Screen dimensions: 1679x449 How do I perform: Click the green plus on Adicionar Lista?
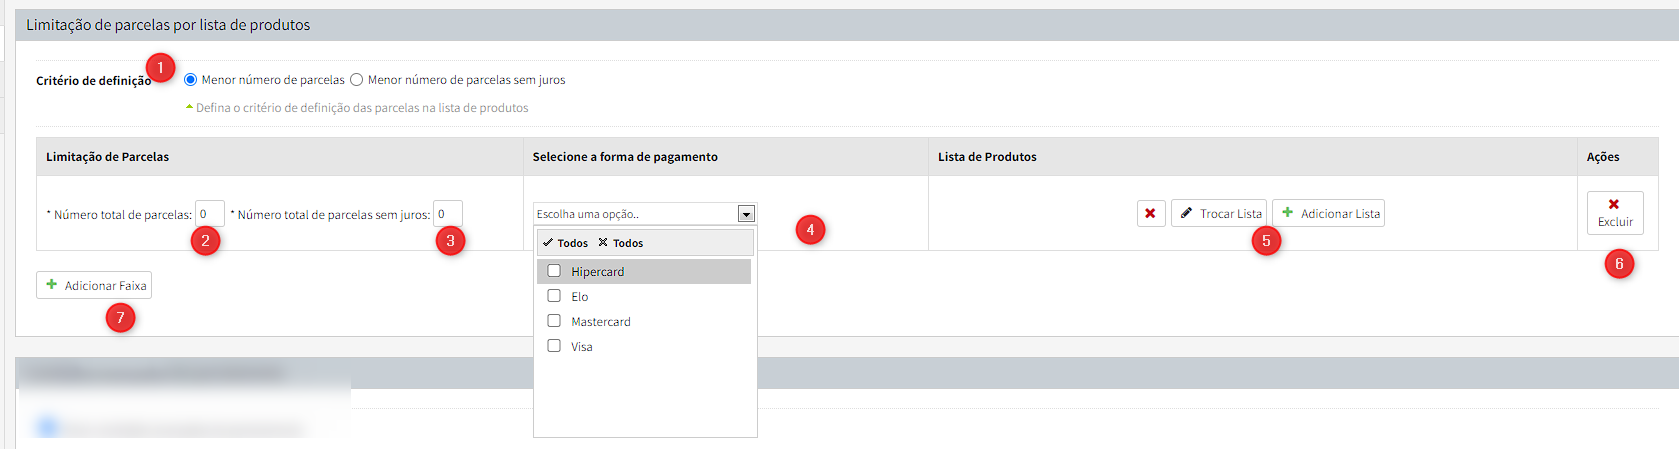[1288, 213]
